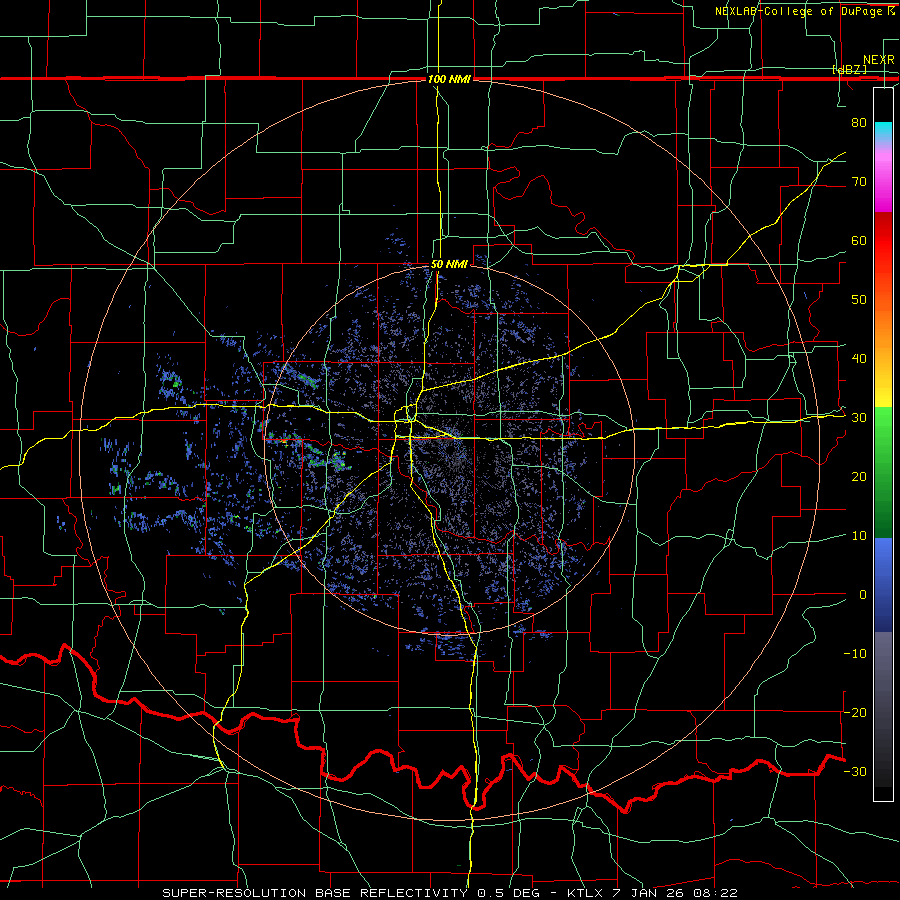Click the pink-magenta segment of the color bar

(883, 179)
